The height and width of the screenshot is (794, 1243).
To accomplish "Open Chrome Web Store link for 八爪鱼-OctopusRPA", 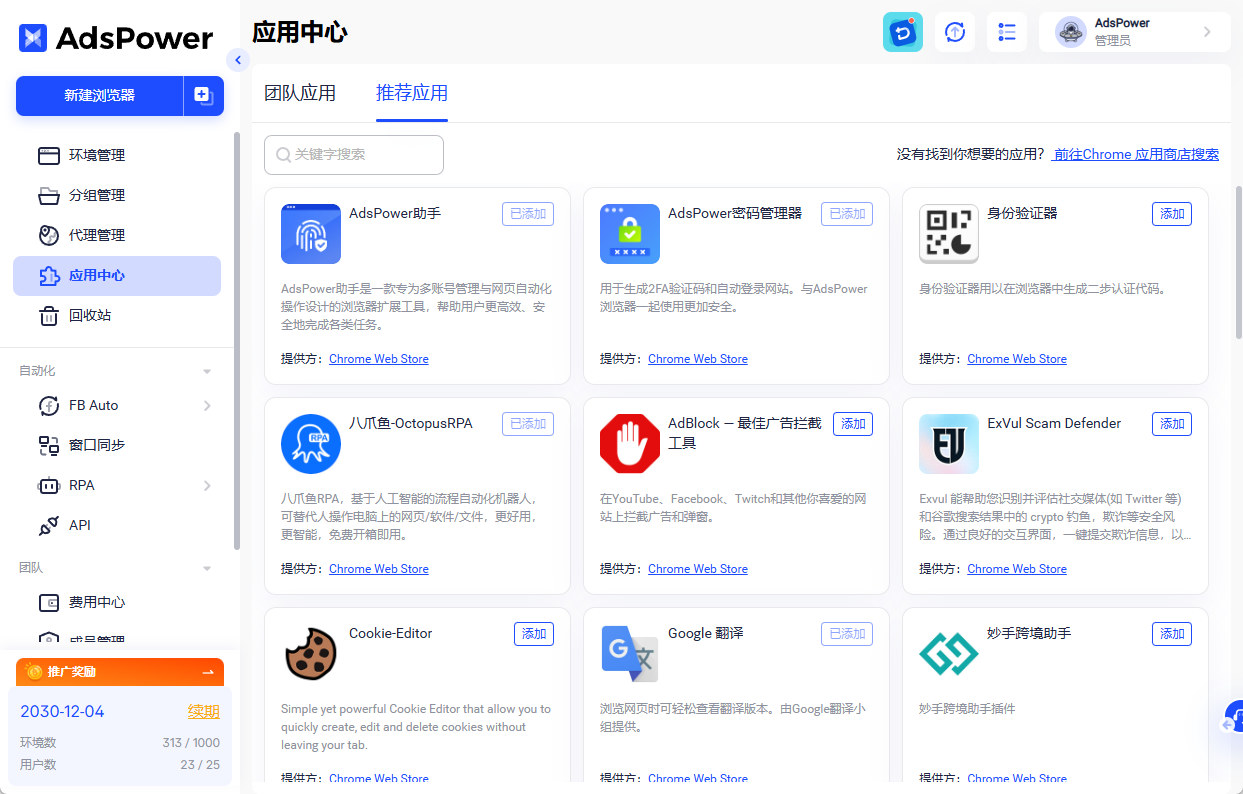I will (379, 569).
